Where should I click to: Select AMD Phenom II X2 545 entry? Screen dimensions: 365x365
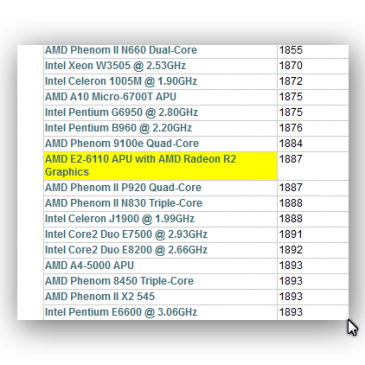click(x=100, y=296)
